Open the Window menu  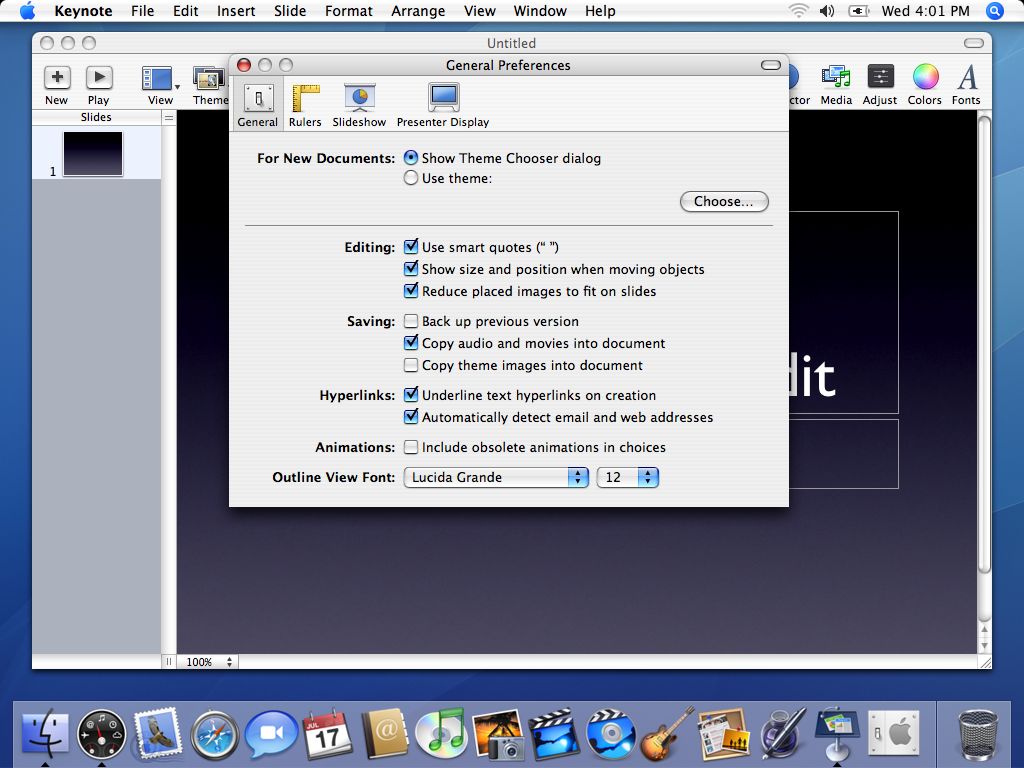click(x=540, y=11)
